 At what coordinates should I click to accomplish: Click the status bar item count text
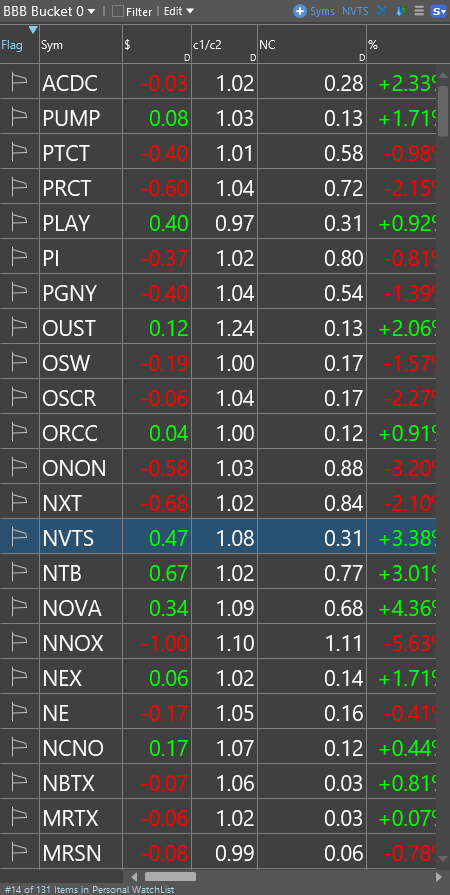point(89,889)
